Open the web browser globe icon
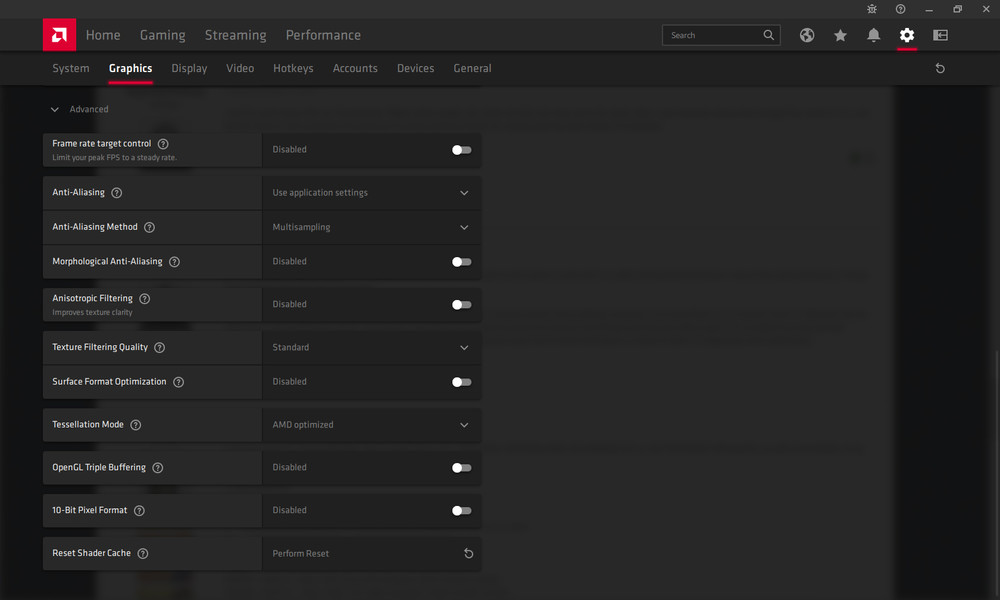1000x600 pixels. coord(807,35)
